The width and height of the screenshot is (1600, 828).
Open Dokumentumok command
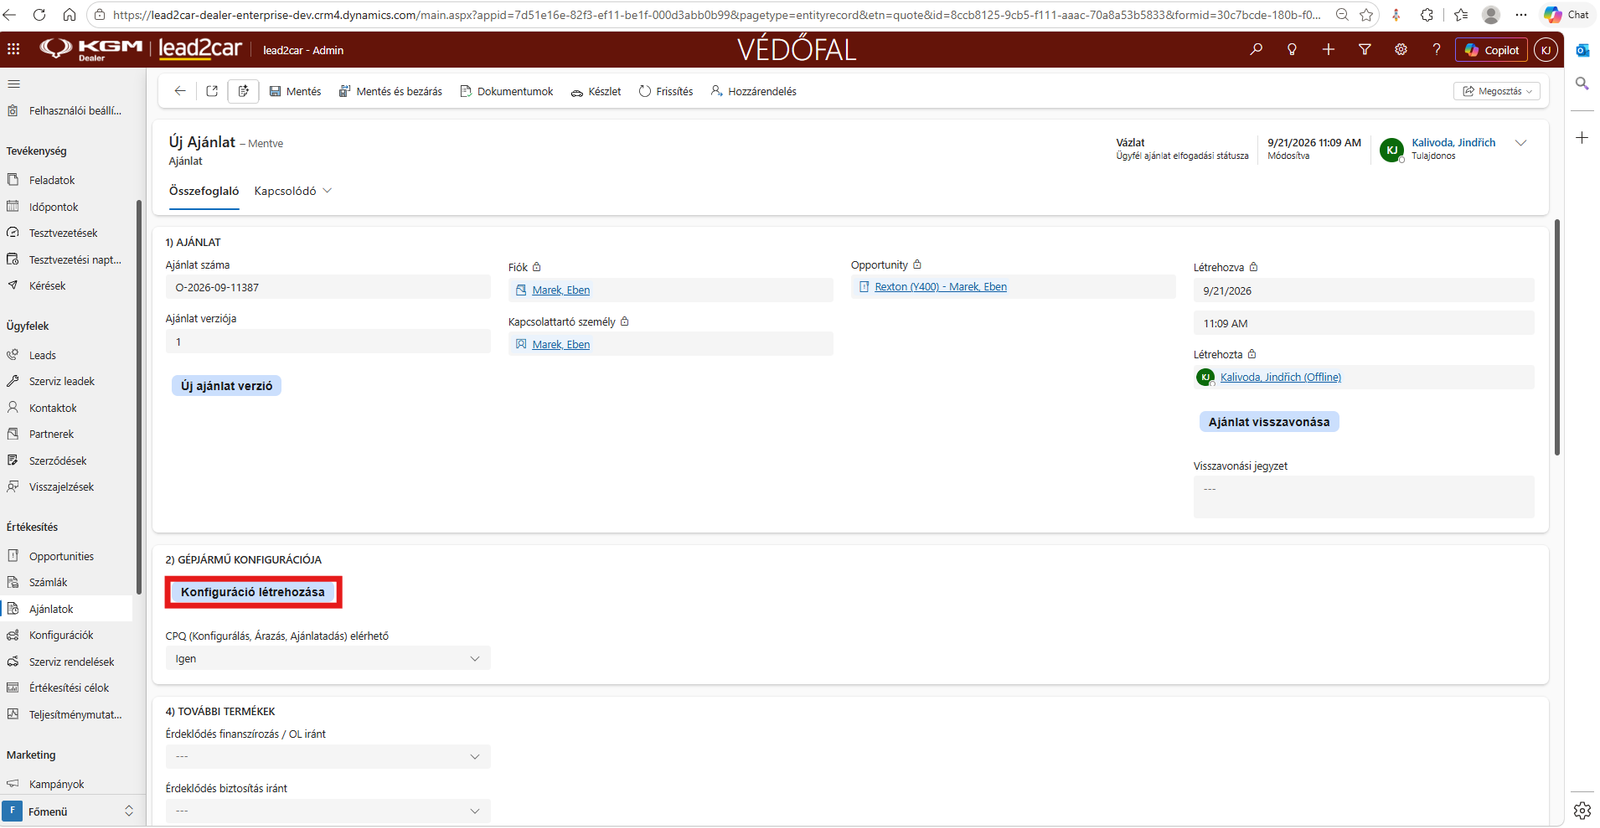click(506, 91)
